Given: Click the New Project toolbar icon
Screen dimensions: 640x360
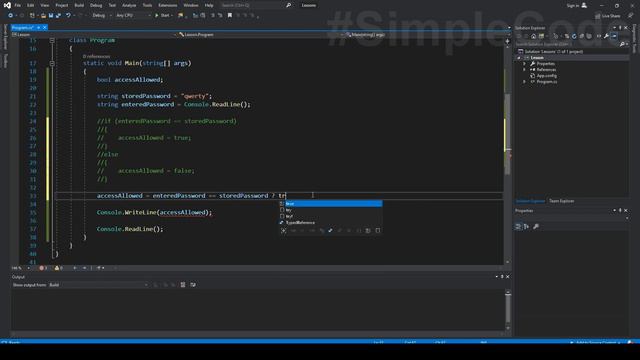Looking at the screenshot, I should [32, 16].
